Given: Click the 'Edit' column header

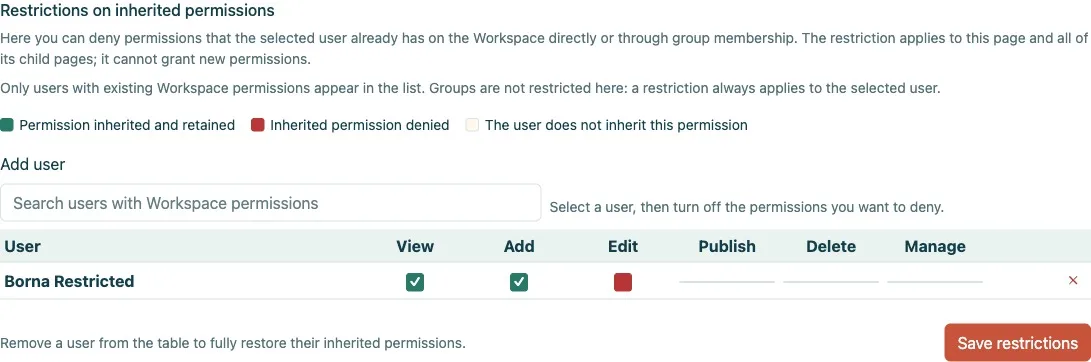Looking at the screenshot, I should [x=623, y=246].
